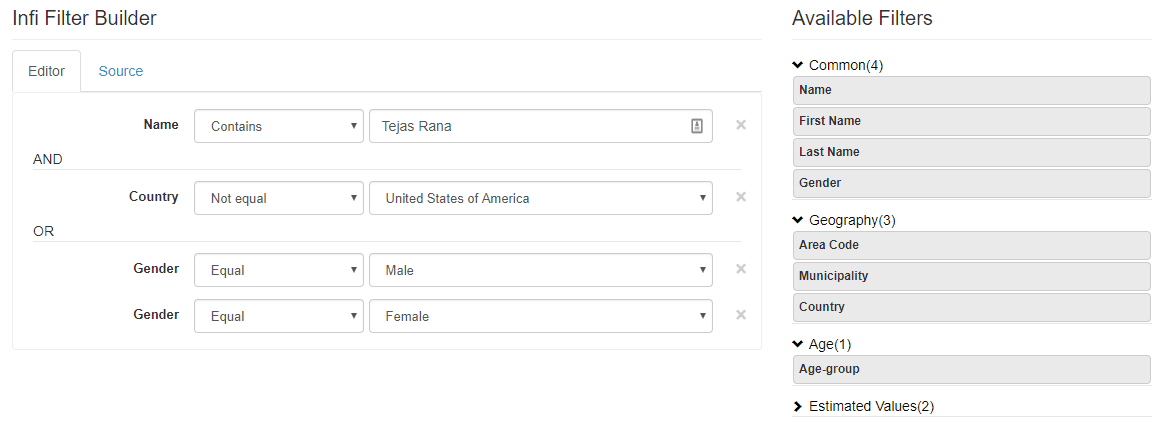Open the Gender value dropdown showing Female

(x=540, y=316)
